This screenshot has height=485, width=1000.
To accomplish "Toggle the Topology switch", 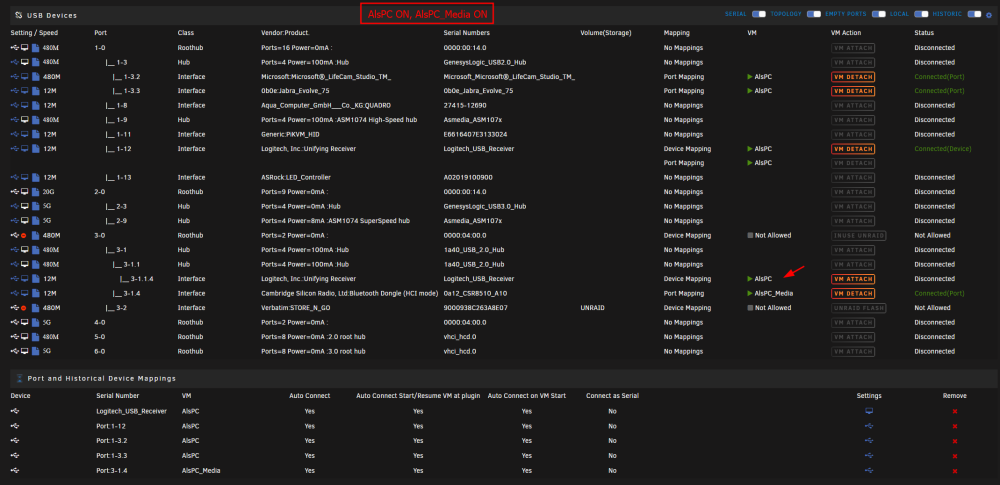I will [x=813, y=13].
